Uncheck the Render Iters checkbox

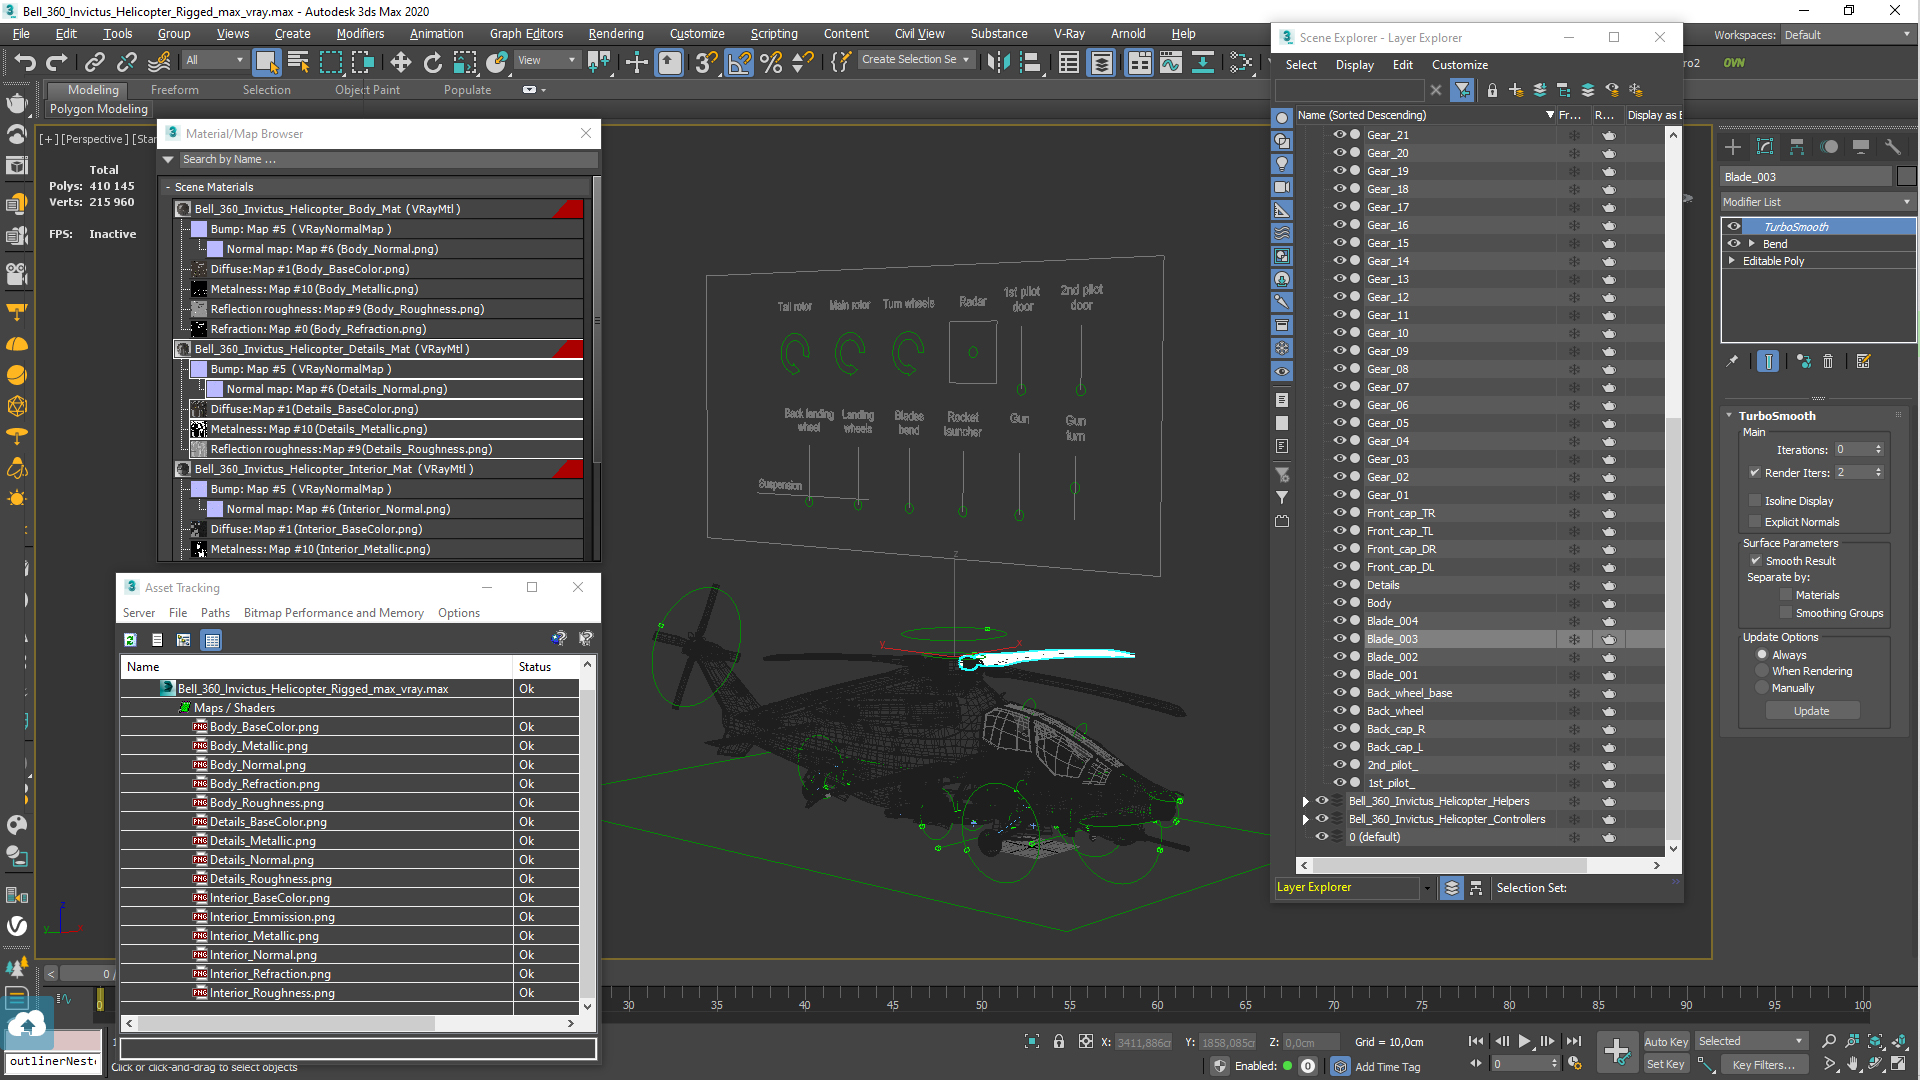click(1755, 473)
